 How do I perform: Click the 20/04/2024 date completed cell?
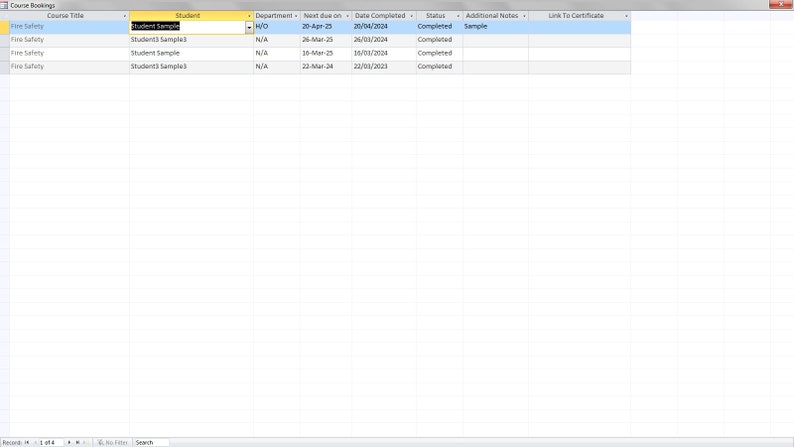[x=384, y=27]
